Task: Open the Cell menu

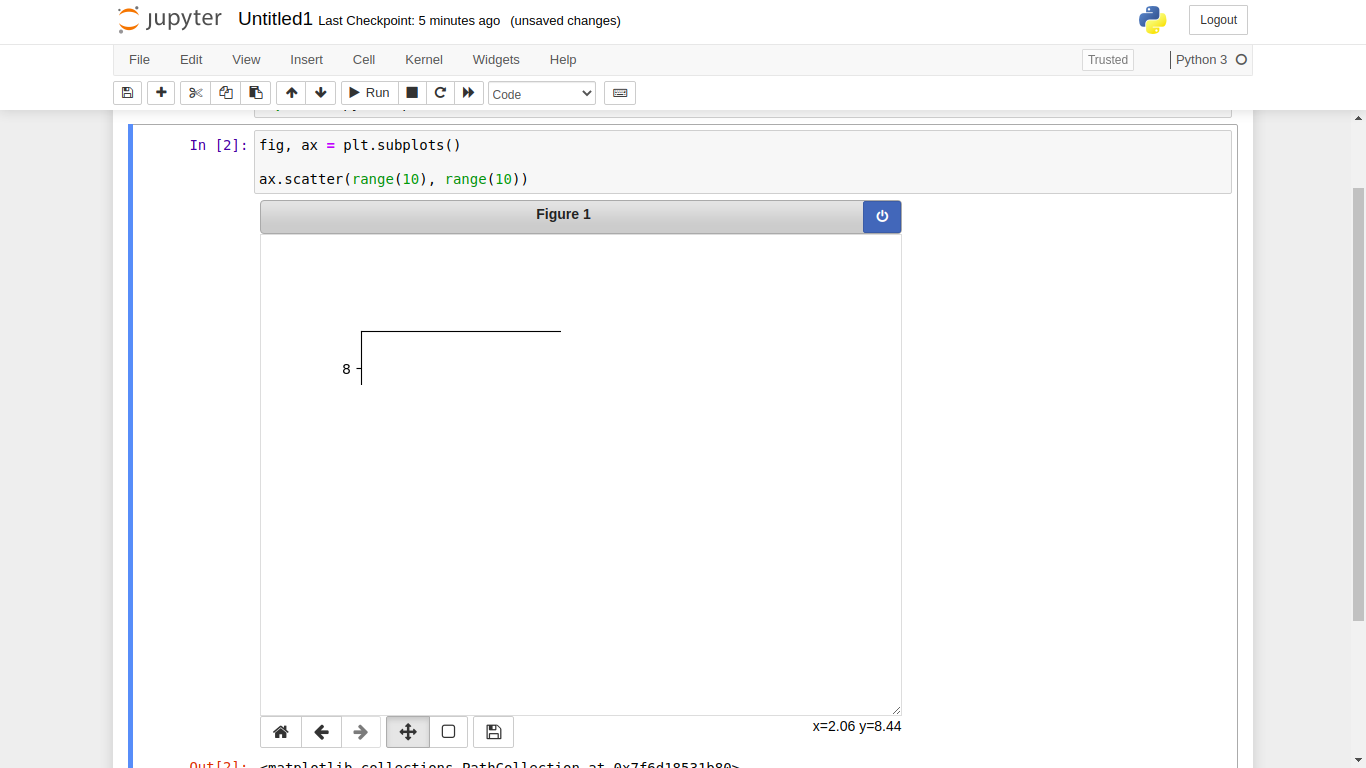Action: pos(364,60)
